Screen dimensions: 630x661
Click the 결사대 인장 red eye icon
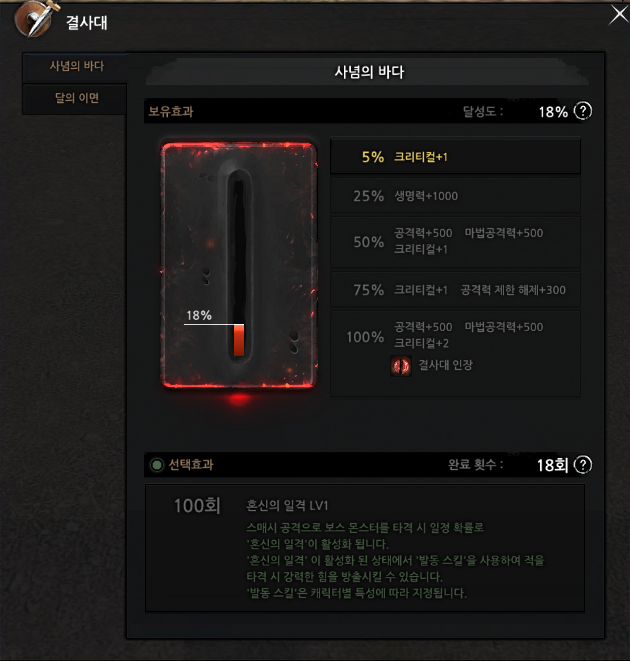pos(401,366)
